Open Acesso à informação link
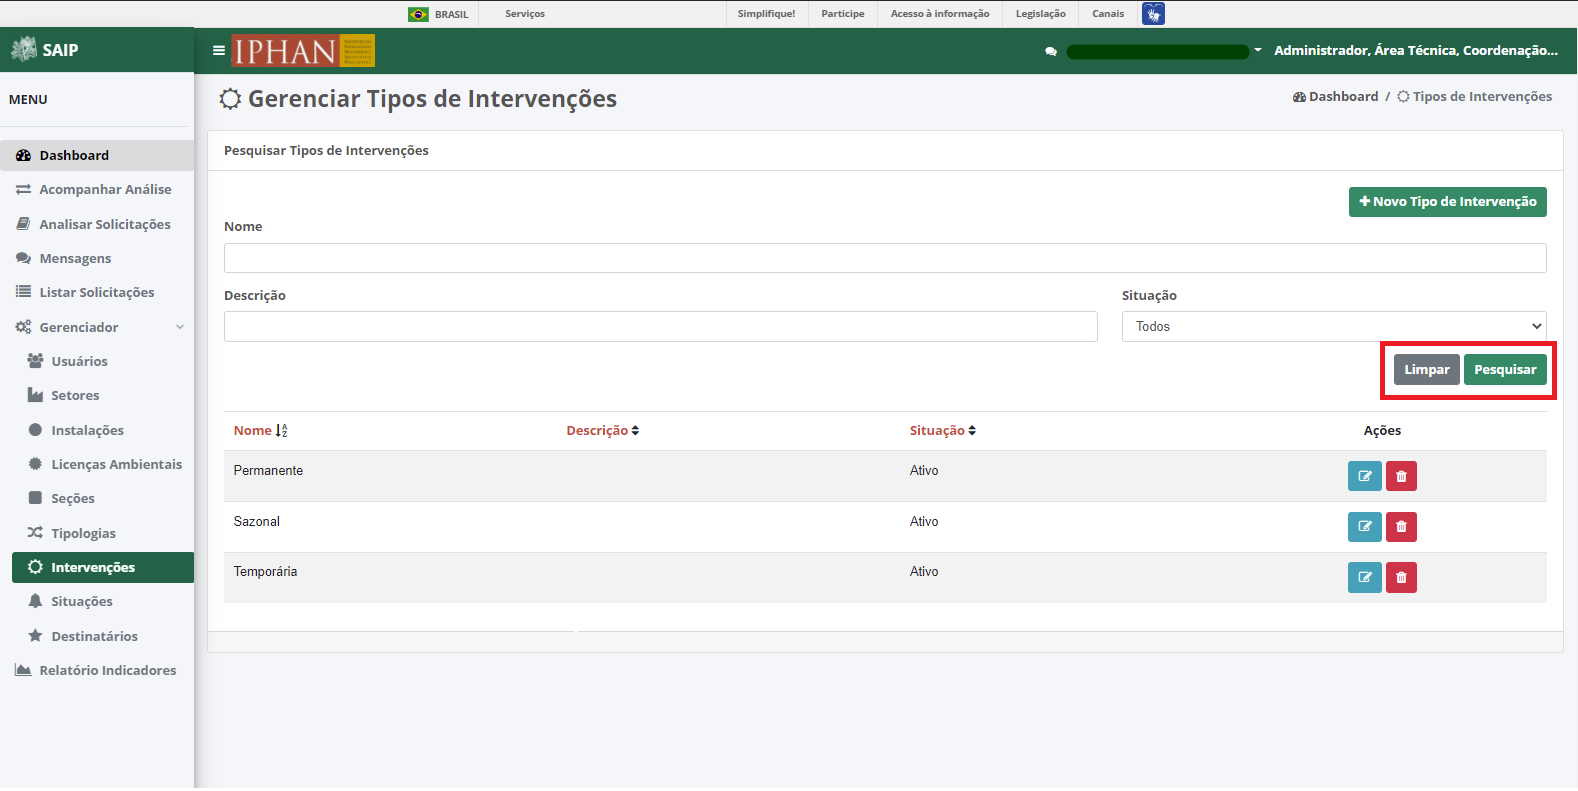Screen dimensions: 1578x791 tap(940, 14)
